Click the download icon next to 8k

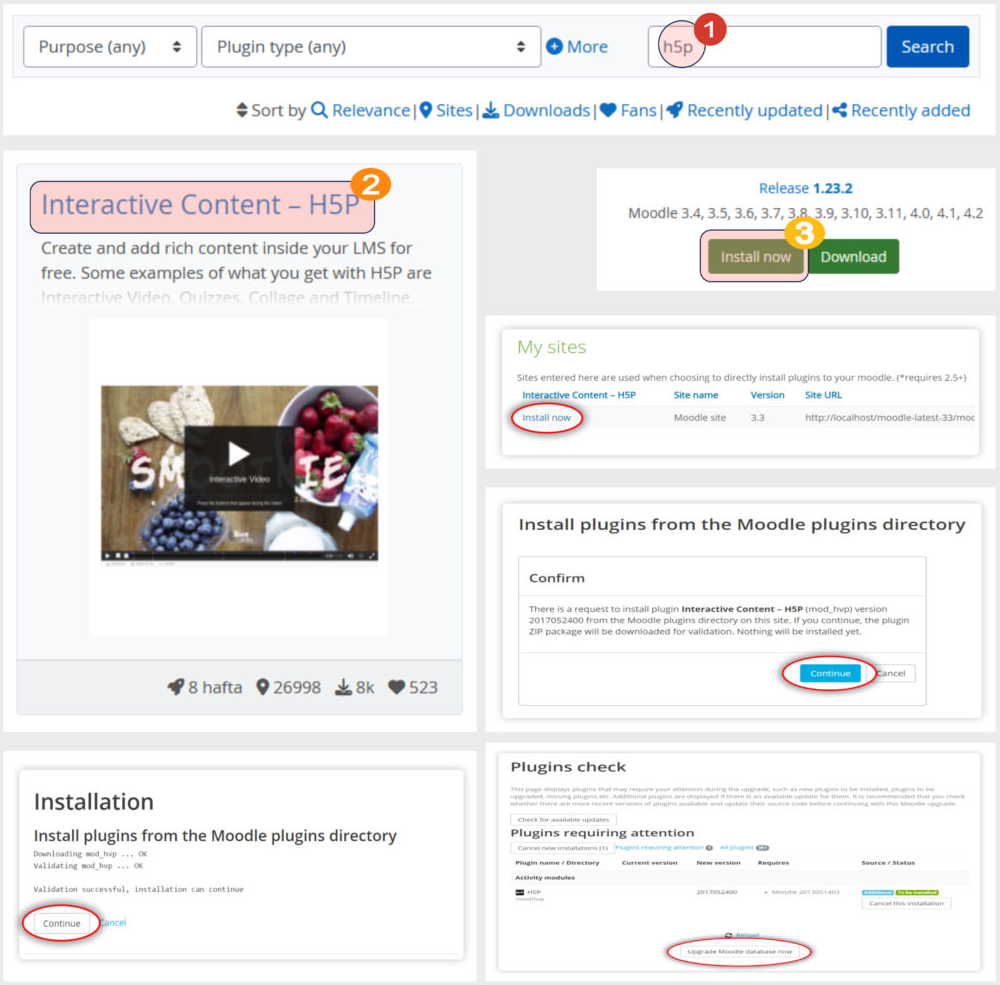tap(343, 687)
